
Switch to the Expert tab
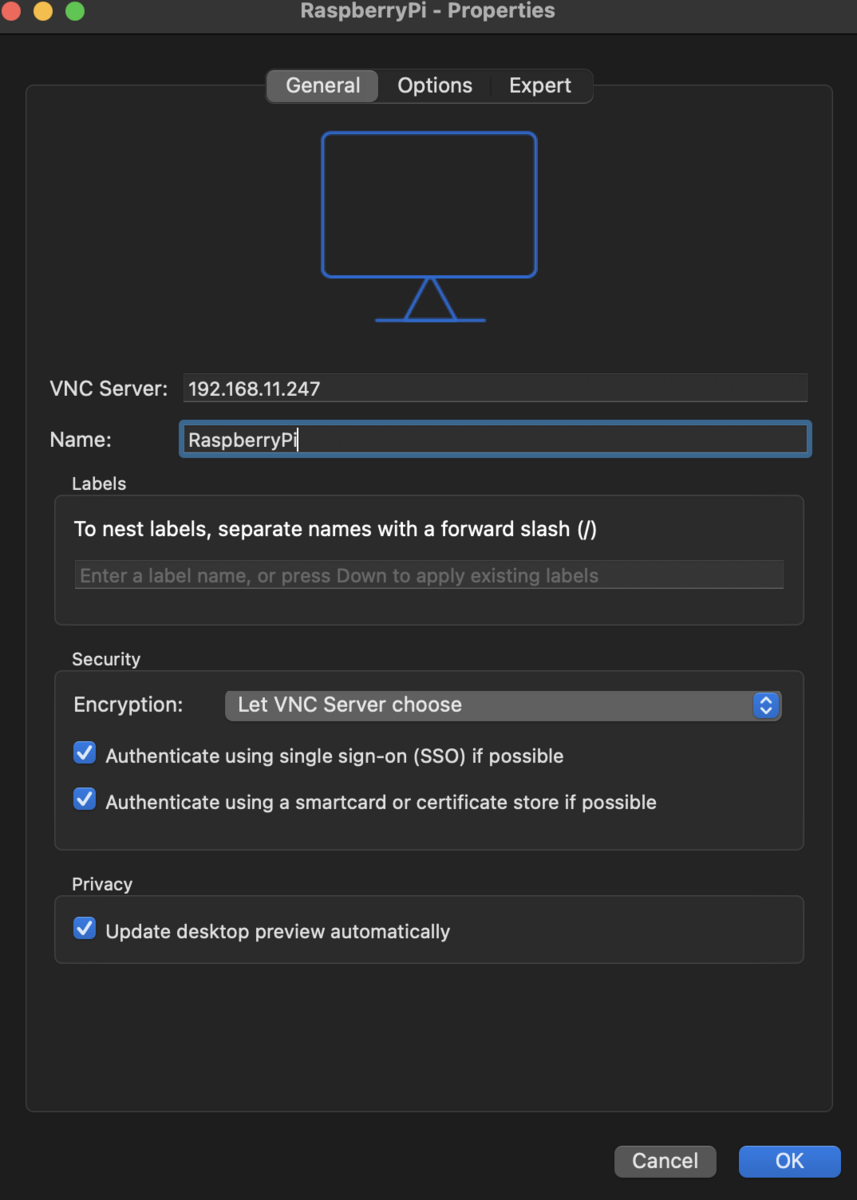click(x=539, y=85)
